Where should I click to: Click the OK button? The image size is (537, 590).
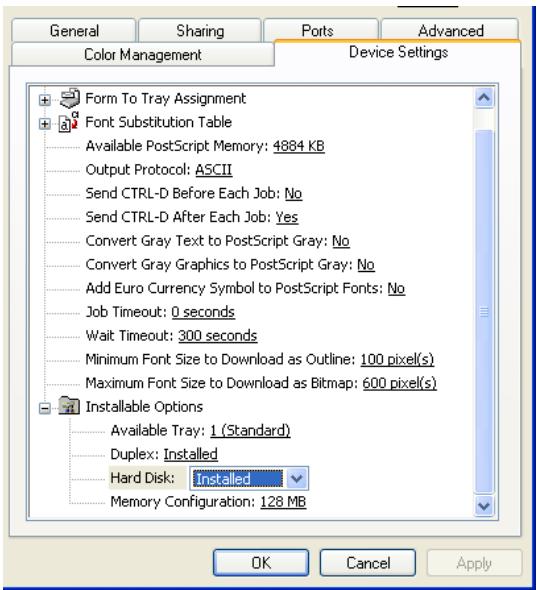(261, 563)
